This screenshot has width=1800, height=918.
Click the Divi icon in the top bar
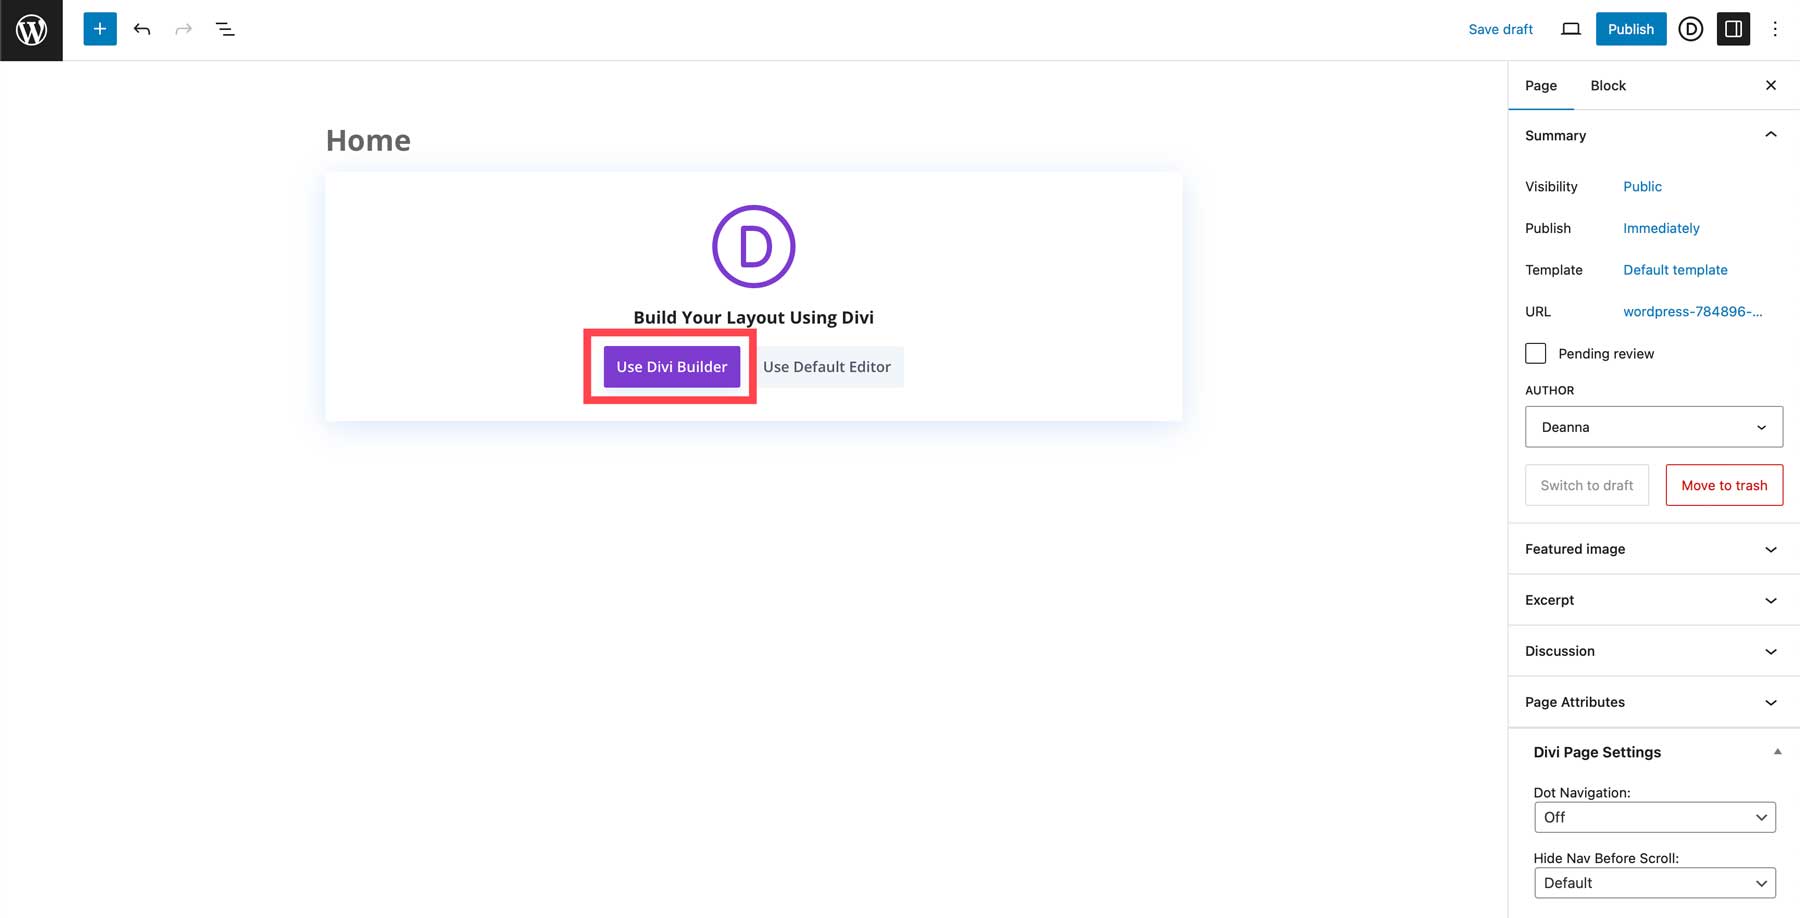(x=1690, y=29)
